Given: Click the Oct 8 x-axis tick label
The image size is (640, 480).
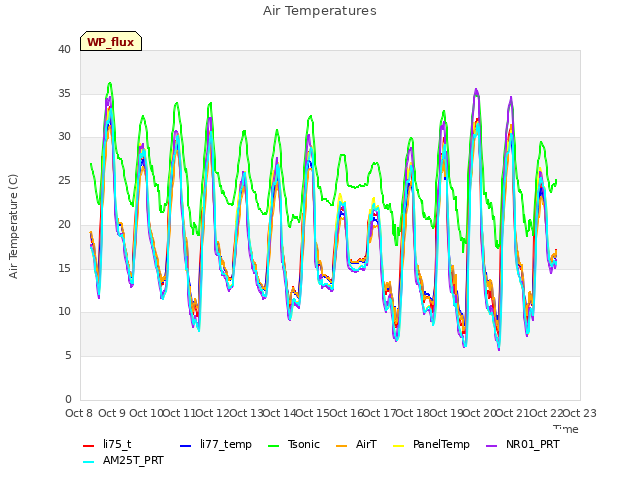Looking at the screenshot, I should pos(79,413).
